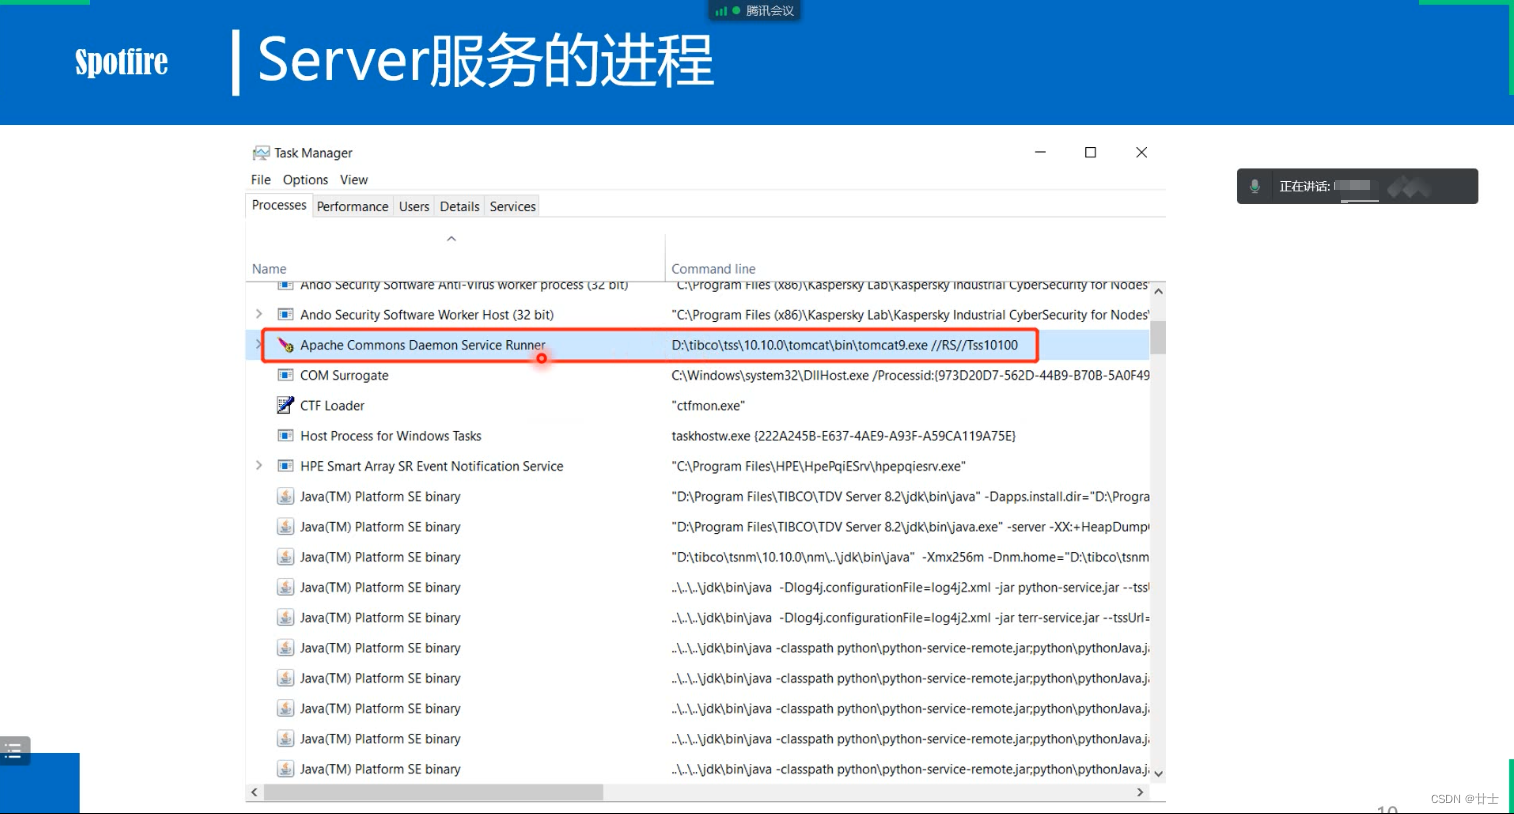
Task: Click the Tencent Meeting signal indicator at top
Action: pos(721,11)
